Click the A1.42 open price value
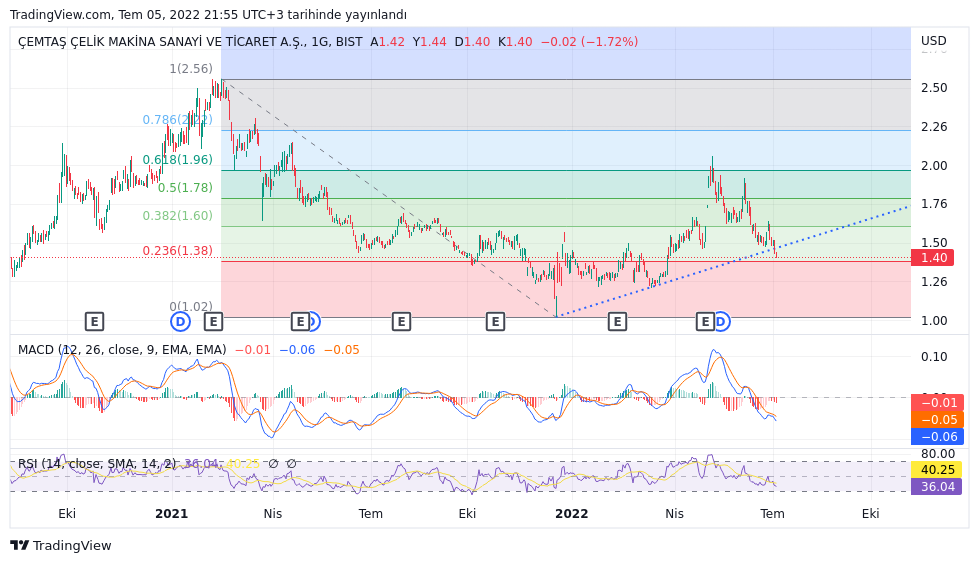This screenshot has height=563, width=979. click(387, 42)
